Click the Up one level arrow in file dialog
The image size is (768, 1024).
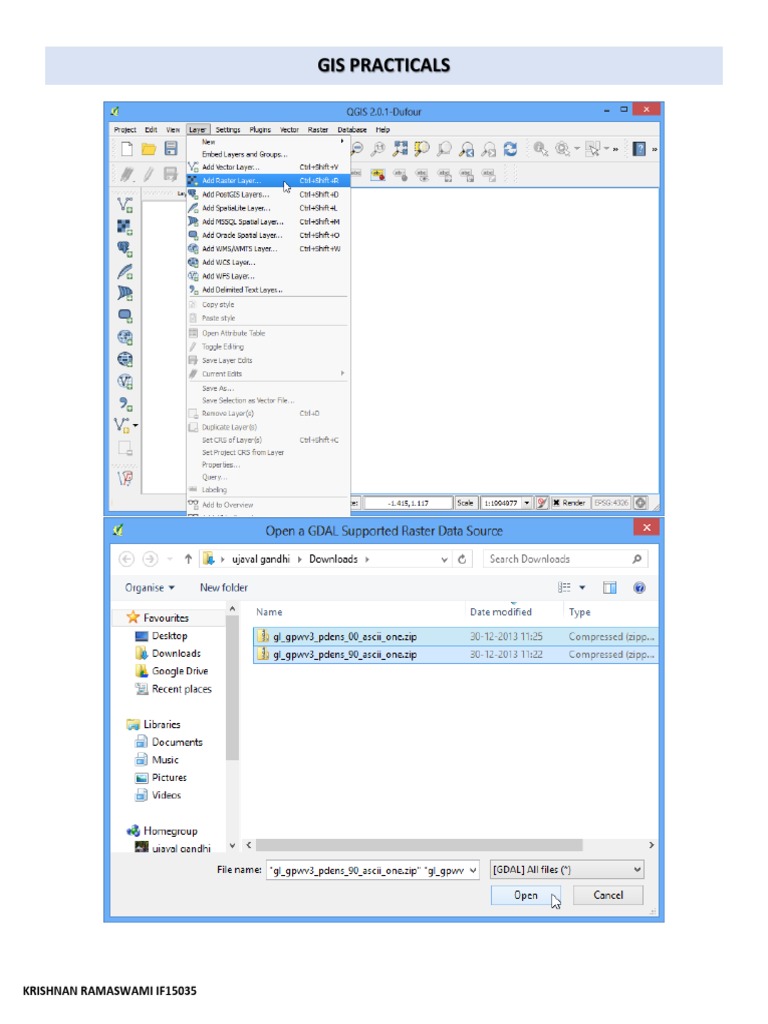[188, 559]
